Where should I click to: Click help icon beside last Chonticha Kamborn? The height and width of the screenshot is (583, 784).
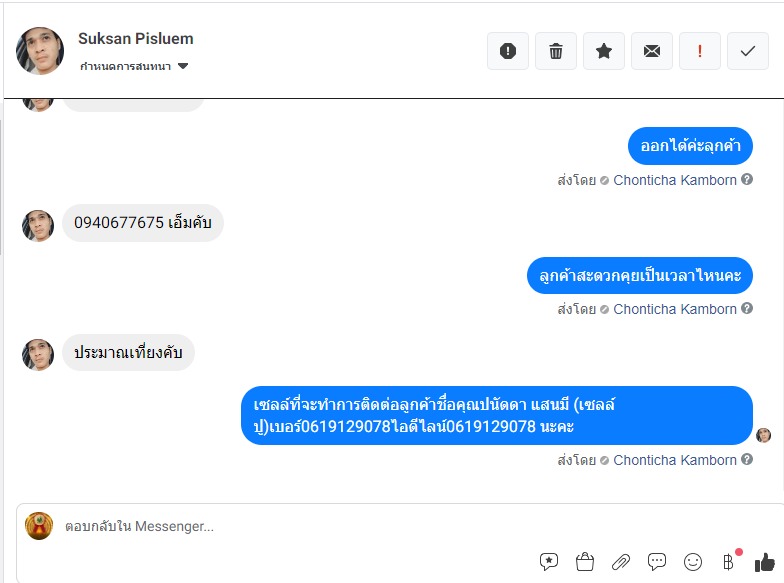point(746,459)
